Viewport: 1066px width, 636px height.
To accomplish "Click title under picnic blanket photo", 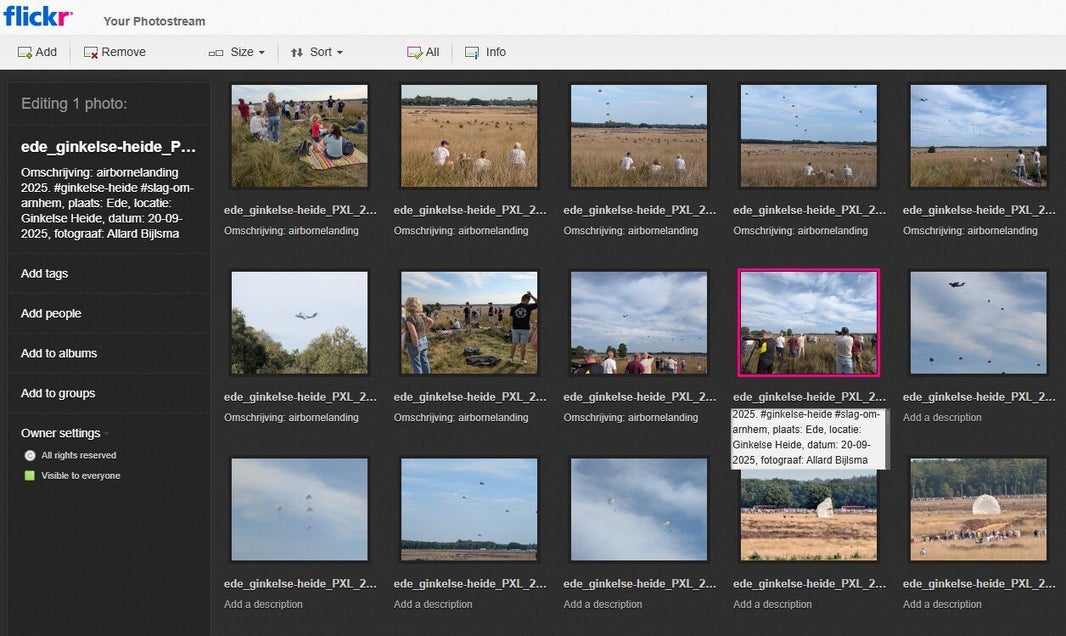I will pyautogui.click(x=300, y=210).
